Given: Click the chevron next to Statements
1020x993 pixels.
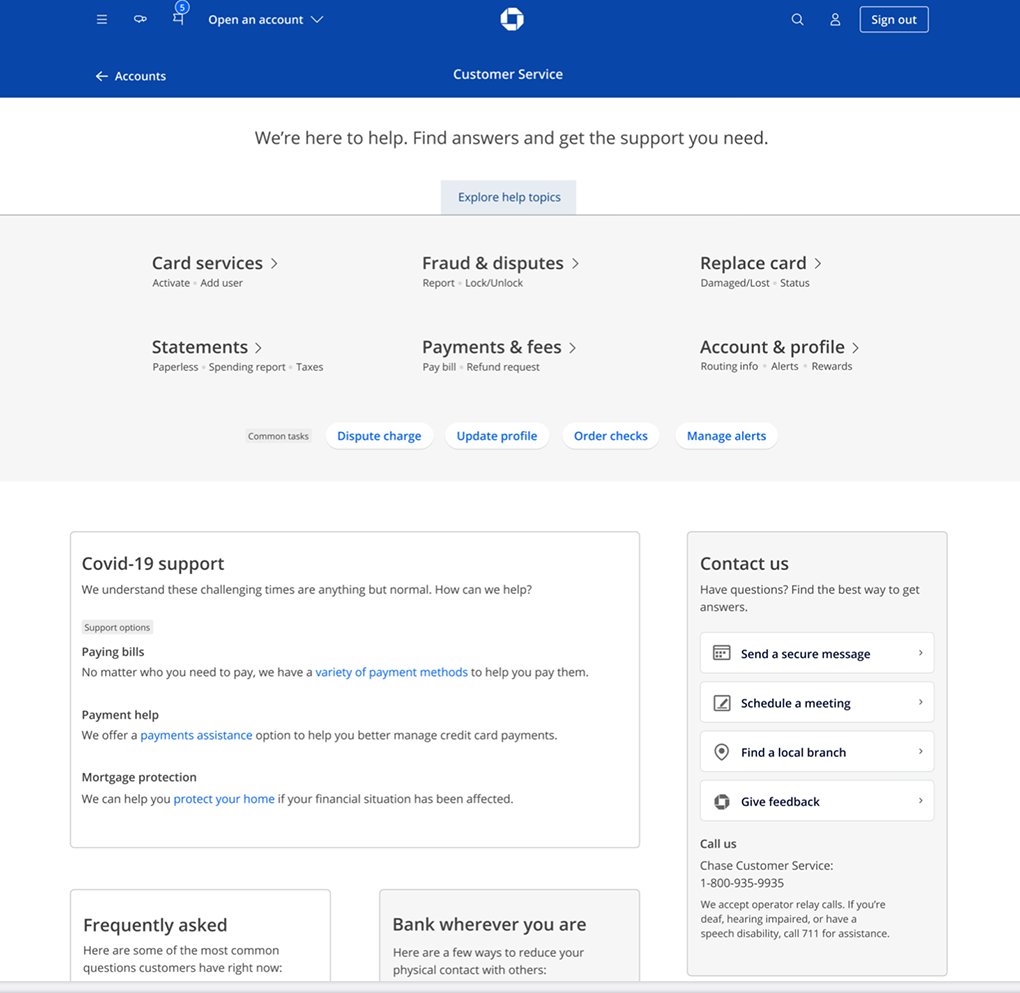Looking at the screenshot, I should click(258, 347).
